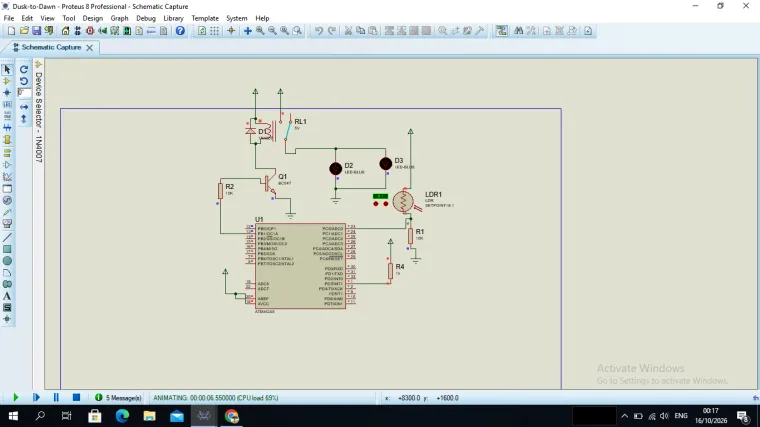The image size is (760, 427).
Task: Advance the simulation with the Step button
Action: pyautogui.click(x=36, y=397)
